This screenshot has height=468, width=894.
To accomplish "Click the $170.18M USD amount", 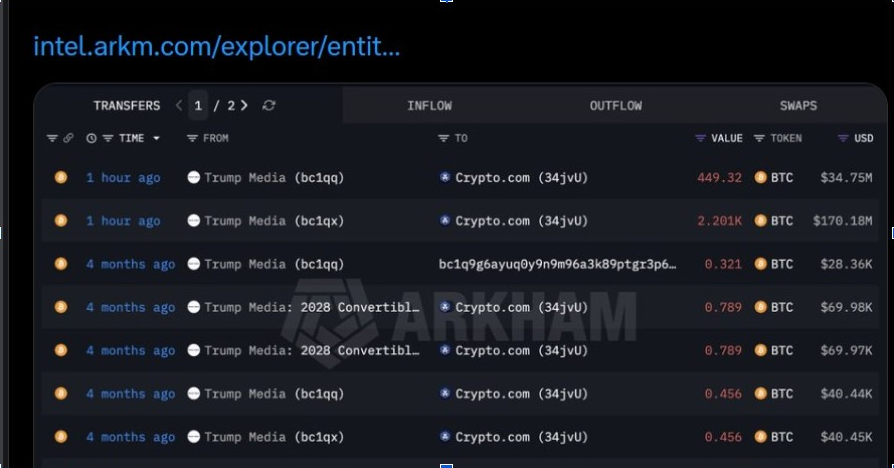I will [843, 221].
